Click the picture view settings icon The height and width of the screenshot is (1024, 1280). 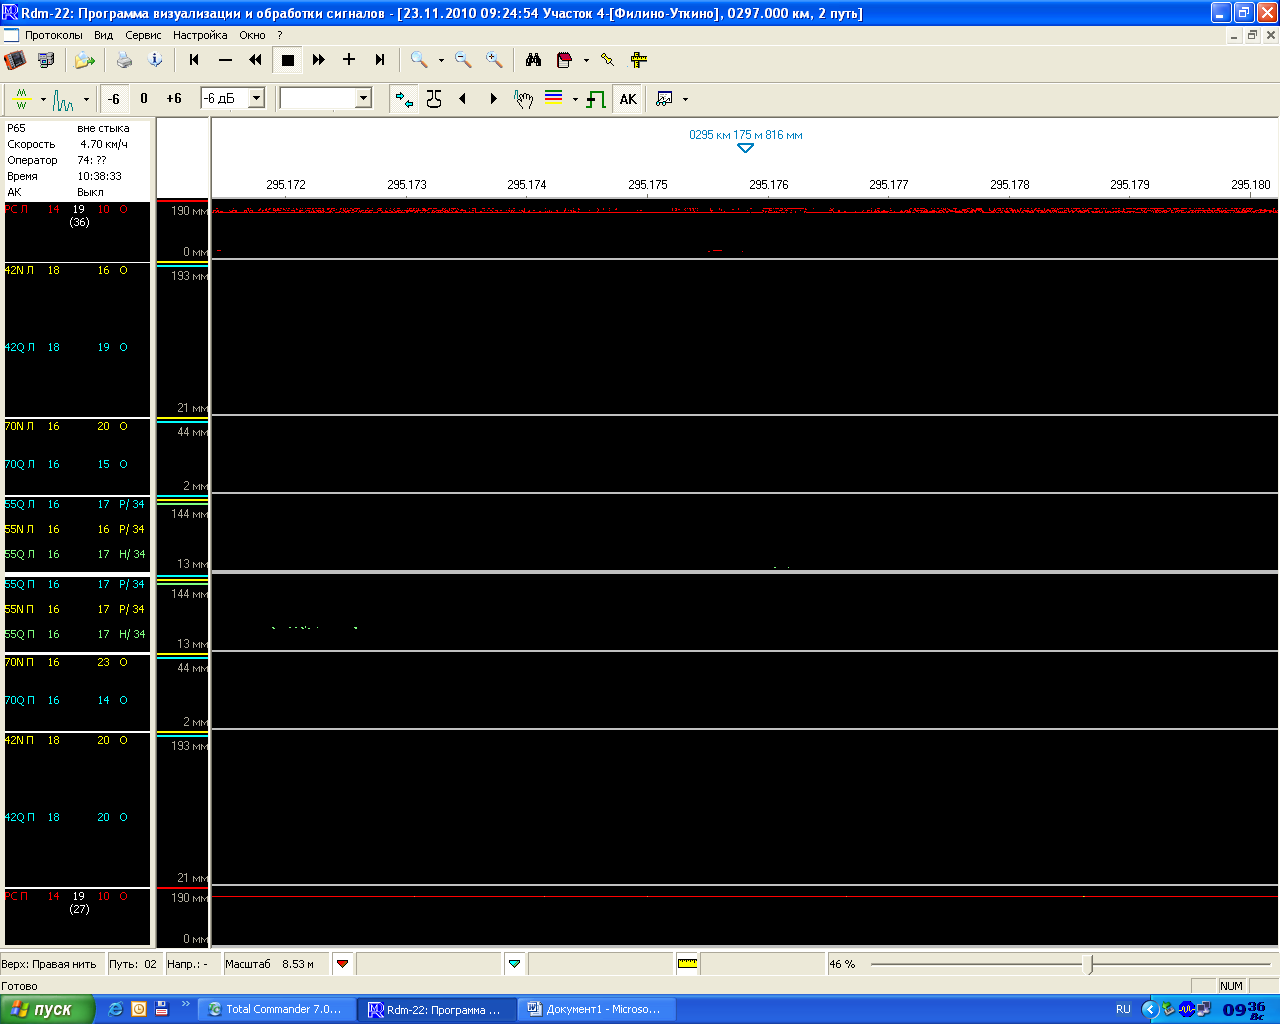pyautogui.click(x=664, y=99)
